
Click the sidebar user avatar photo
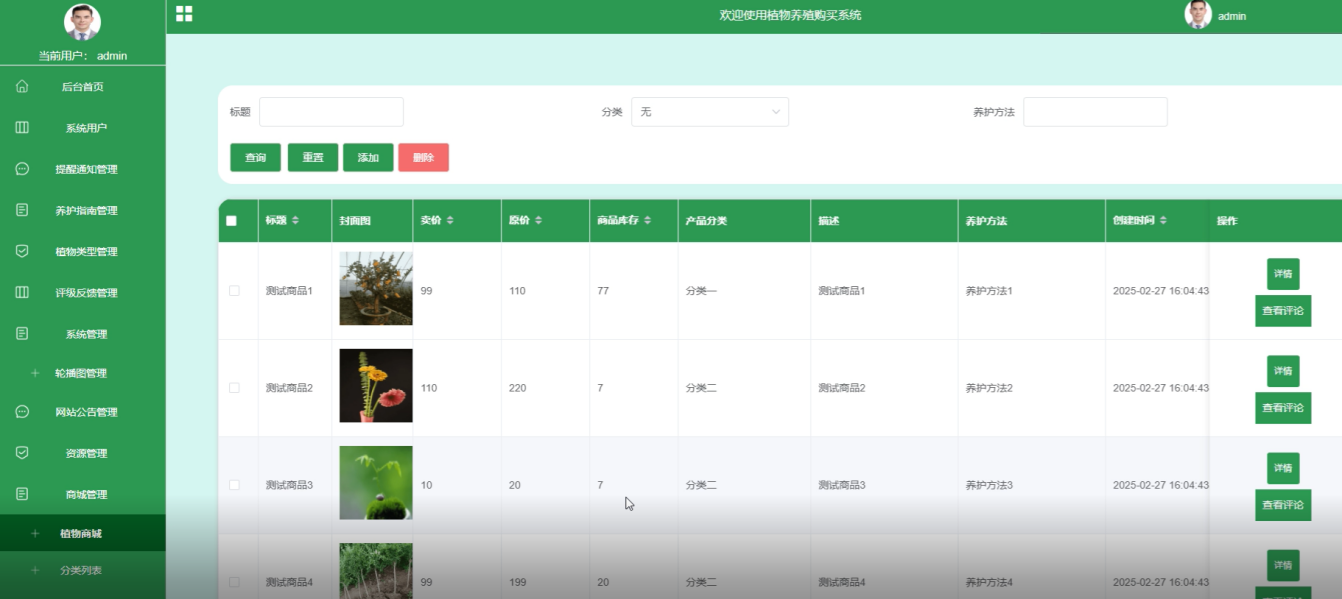[x=83, y=23]
